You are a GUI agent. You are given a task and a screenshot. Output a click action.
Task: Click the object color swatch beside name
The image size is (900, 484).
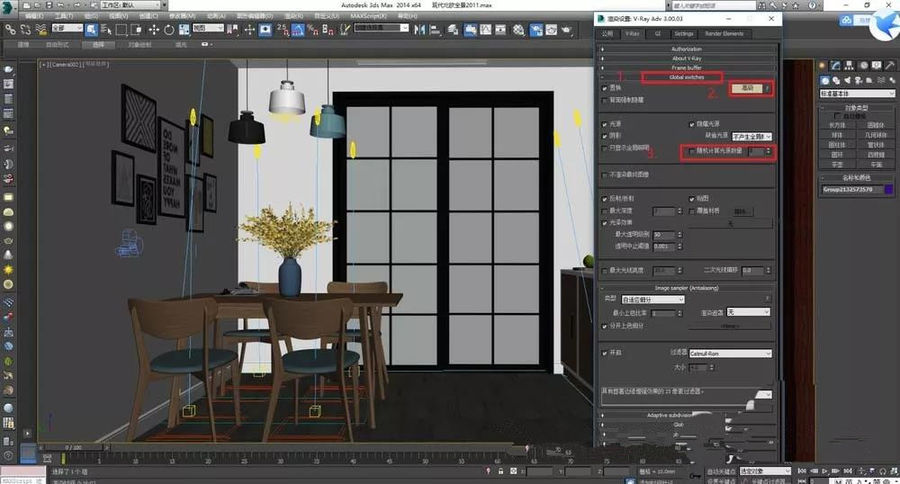(889, 189)
